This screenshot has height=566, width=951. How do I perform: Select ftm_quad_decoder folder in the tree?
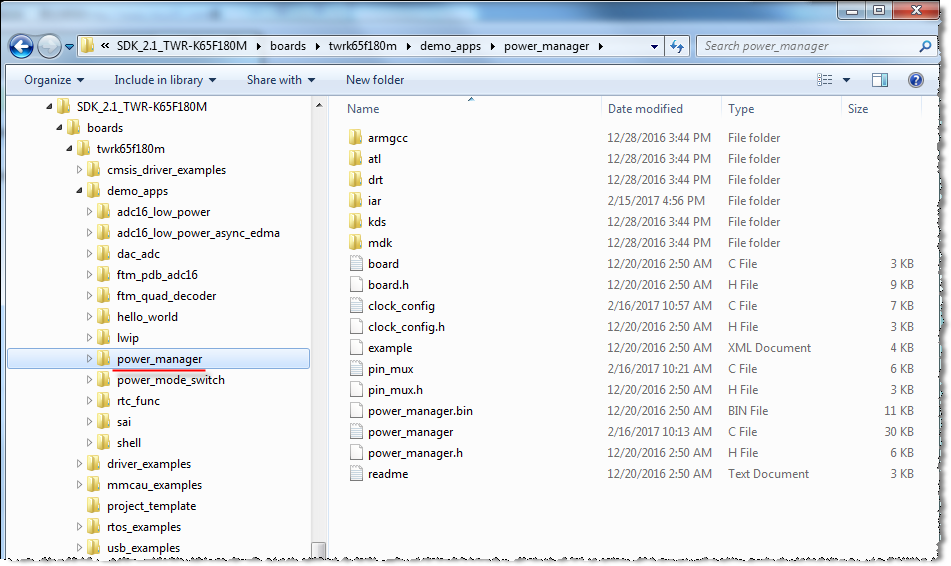coord(167,296)
